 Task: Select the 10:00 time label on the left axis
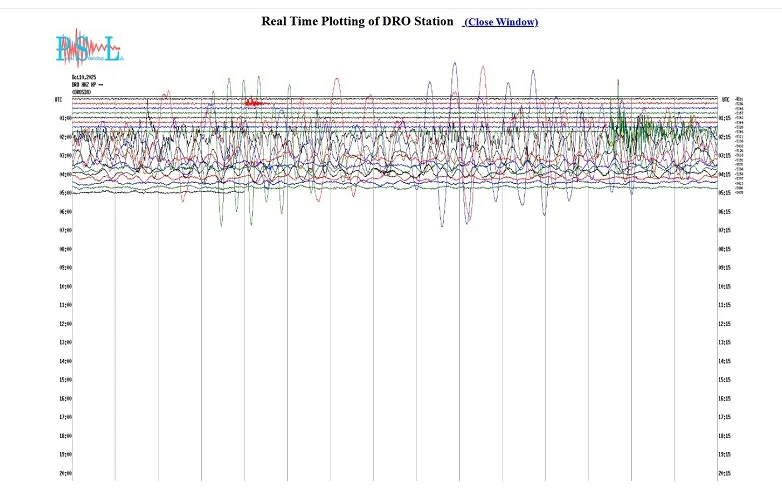[65, 286]
